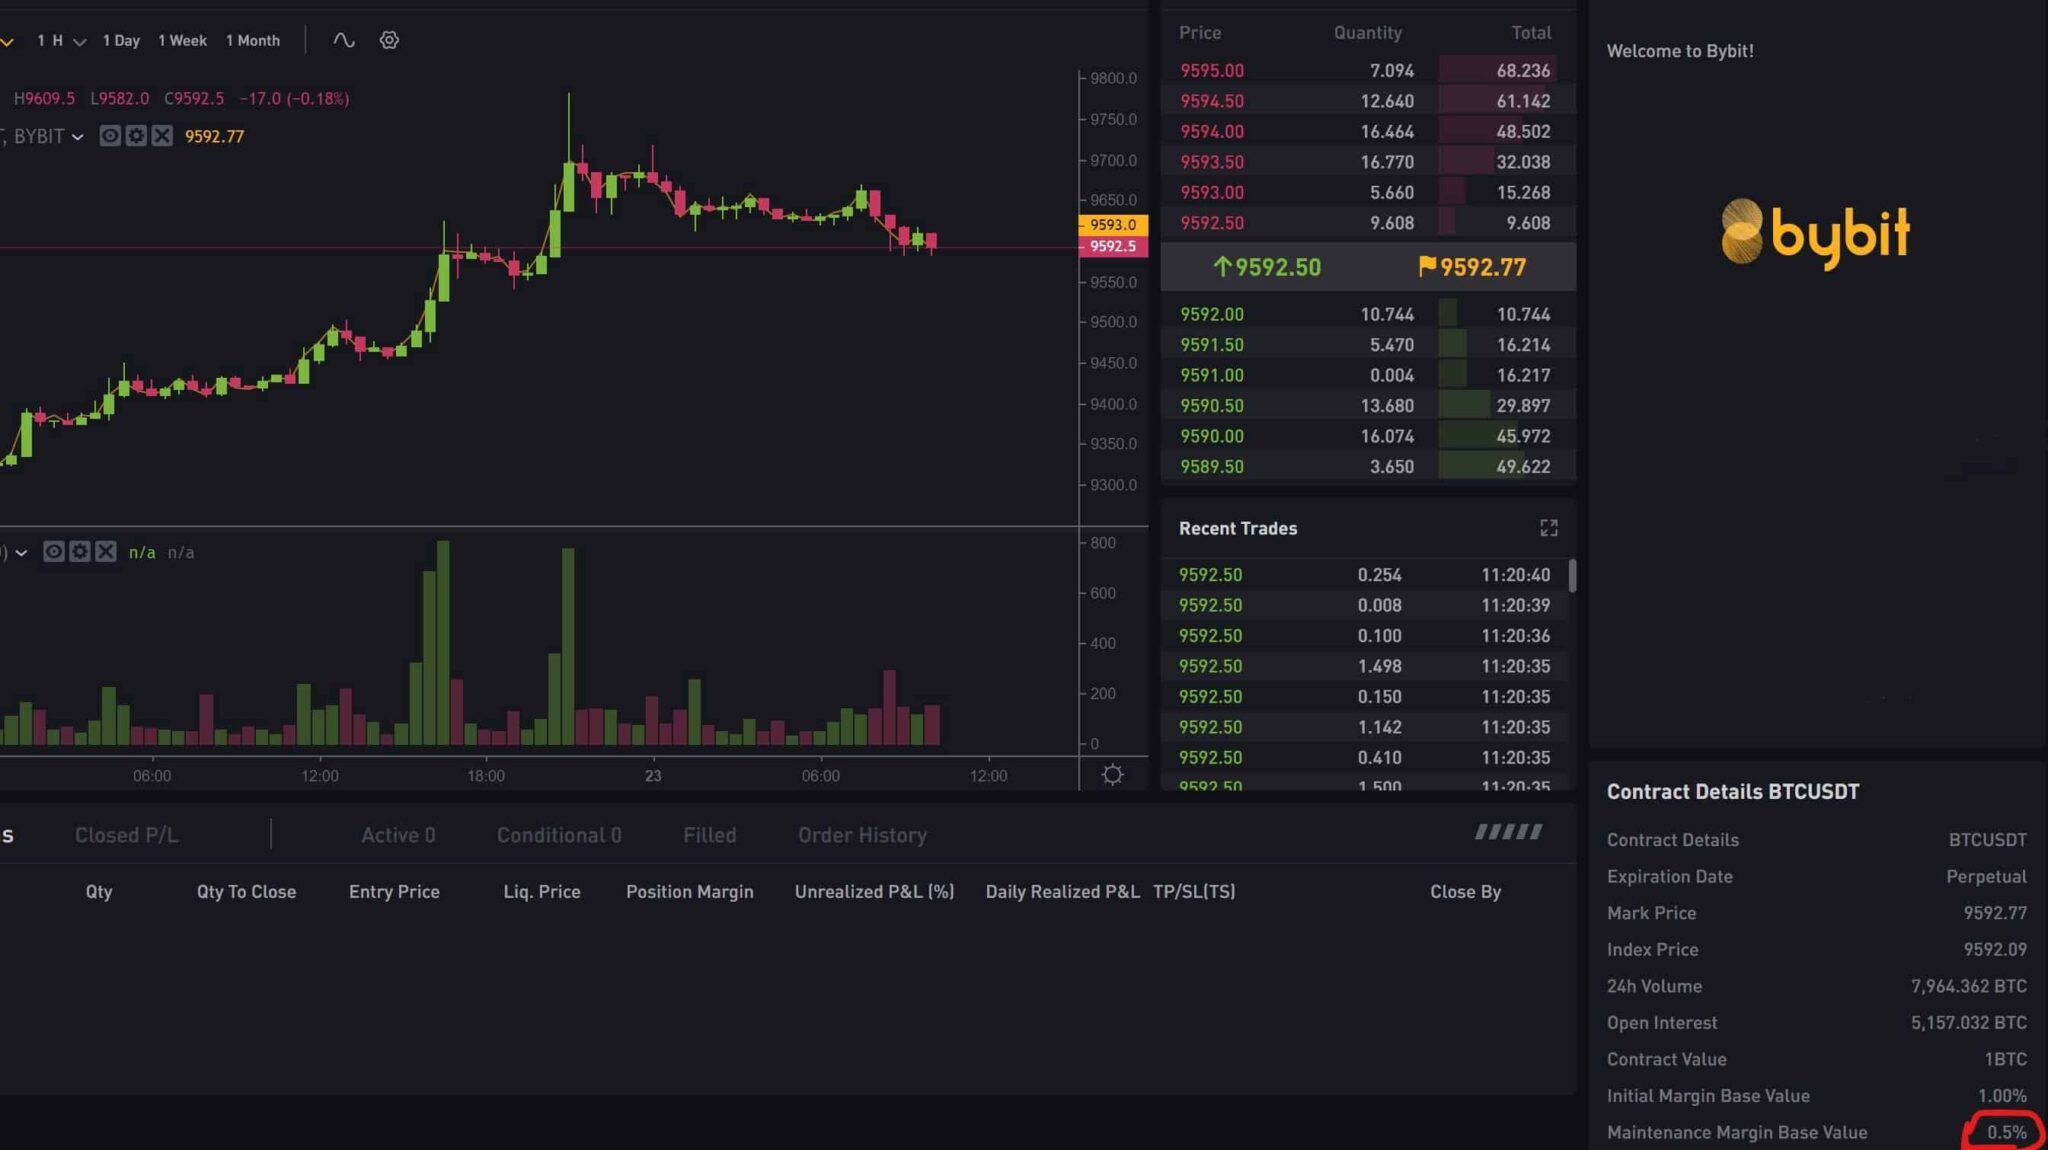The image size is (2048, 1150).
Task: Select the 1 Month timeframe
Action: coord(253,40)
